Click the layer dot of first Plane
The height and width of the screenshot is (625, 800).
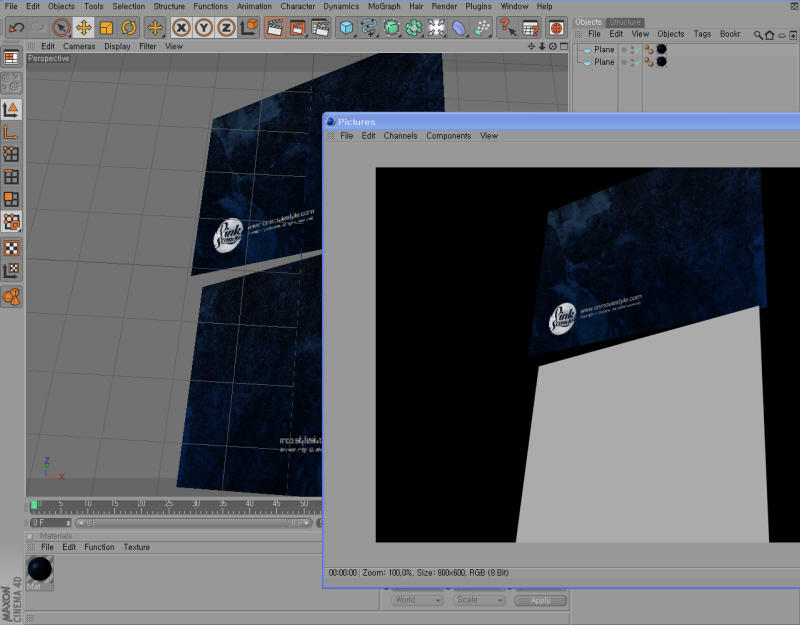pyautogui.click(x=623, y=49)
